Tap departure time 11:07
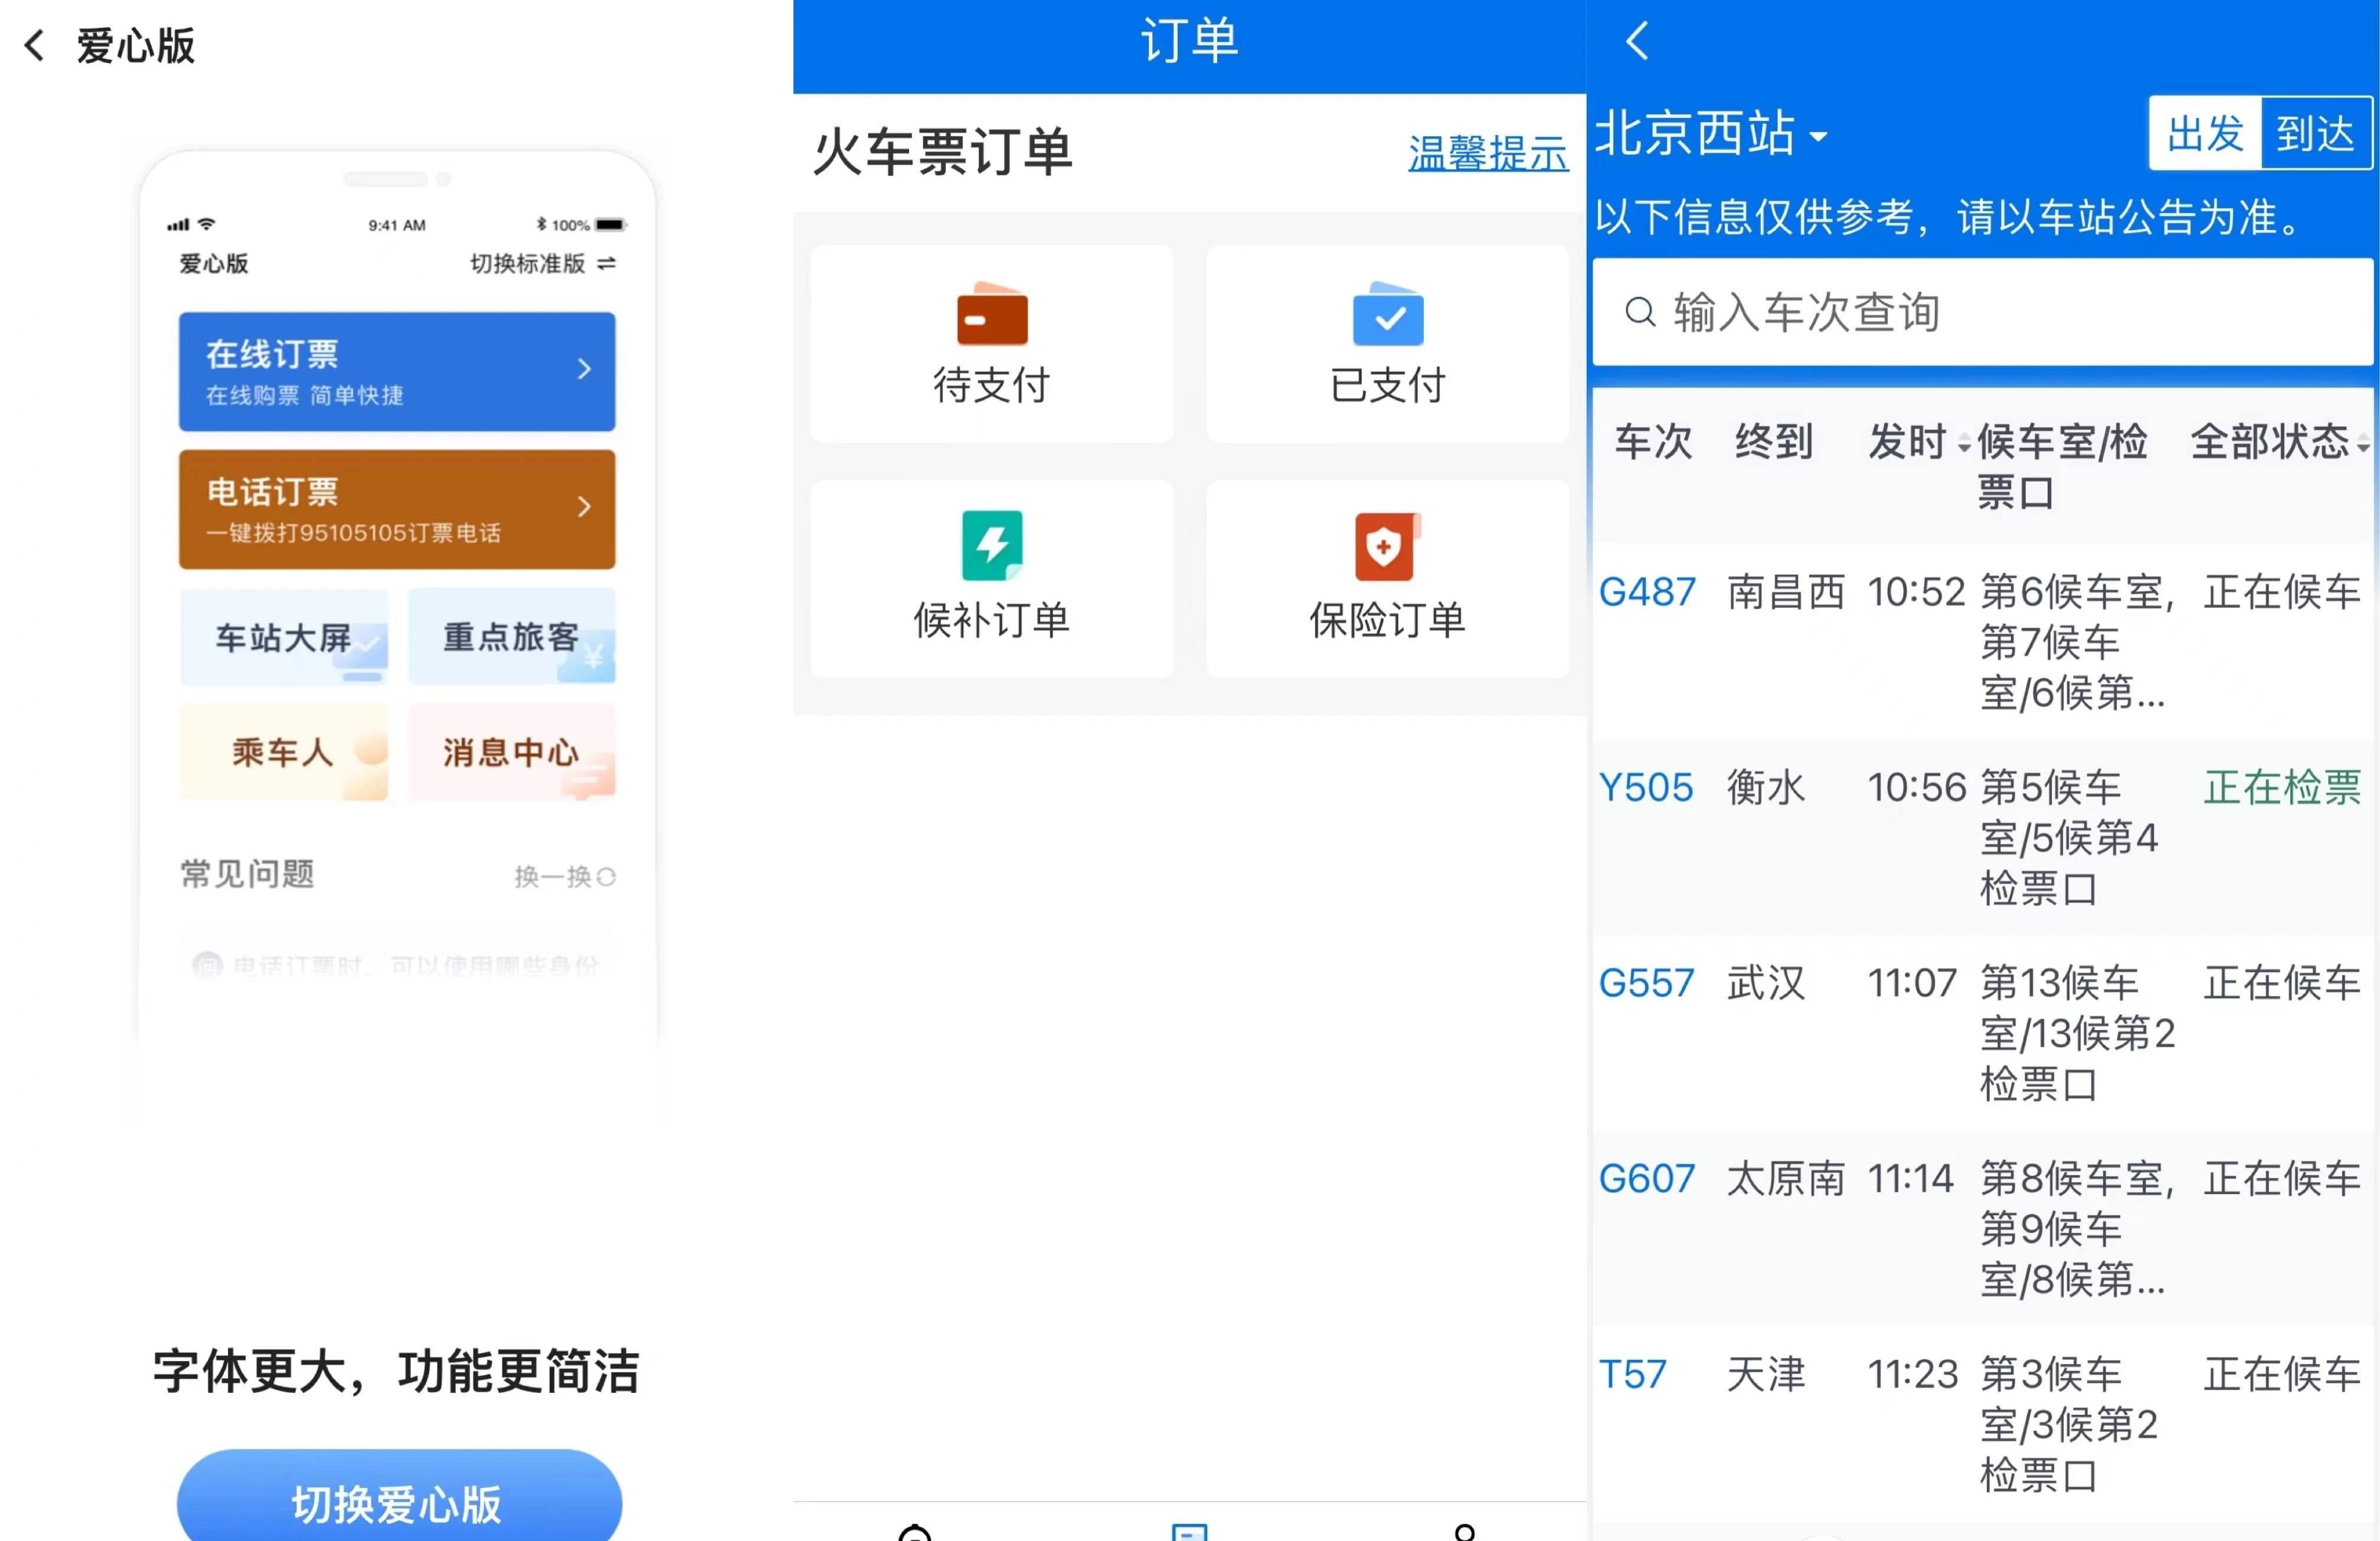Image resolution: width=2380 pixels, height=1541 pixels. (x=1912, y=982)
